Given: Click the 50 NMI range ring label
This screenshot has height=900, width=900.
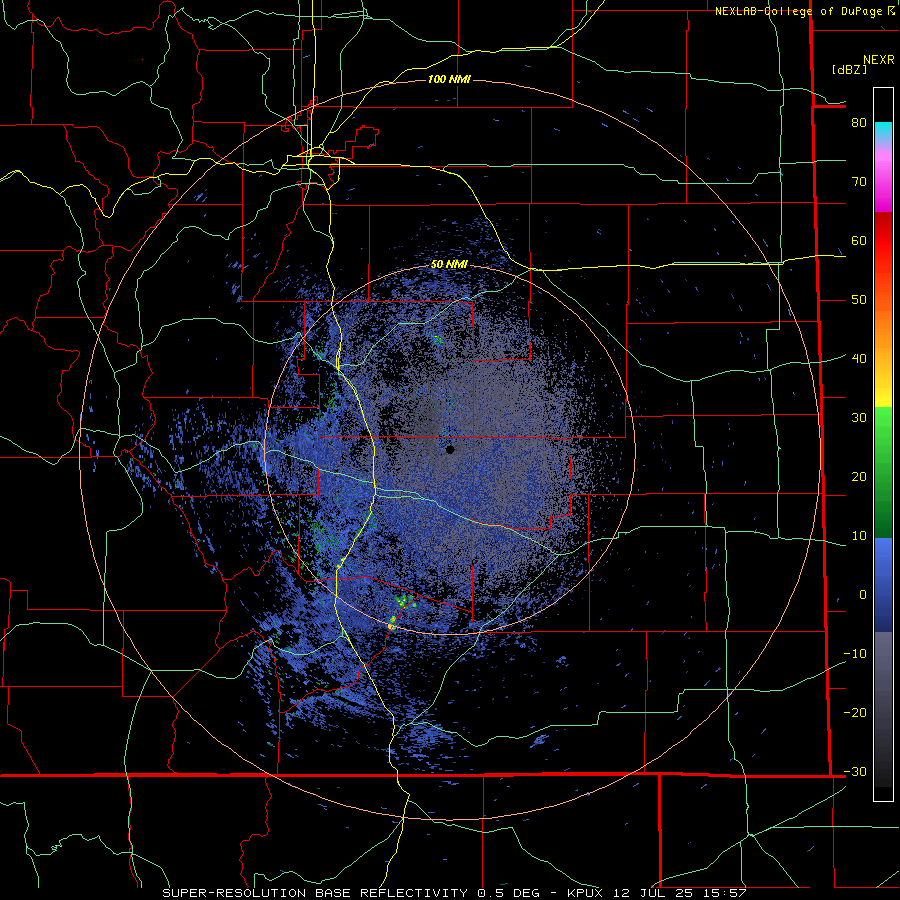Looking at the screenshot, I should click(449, 265).
